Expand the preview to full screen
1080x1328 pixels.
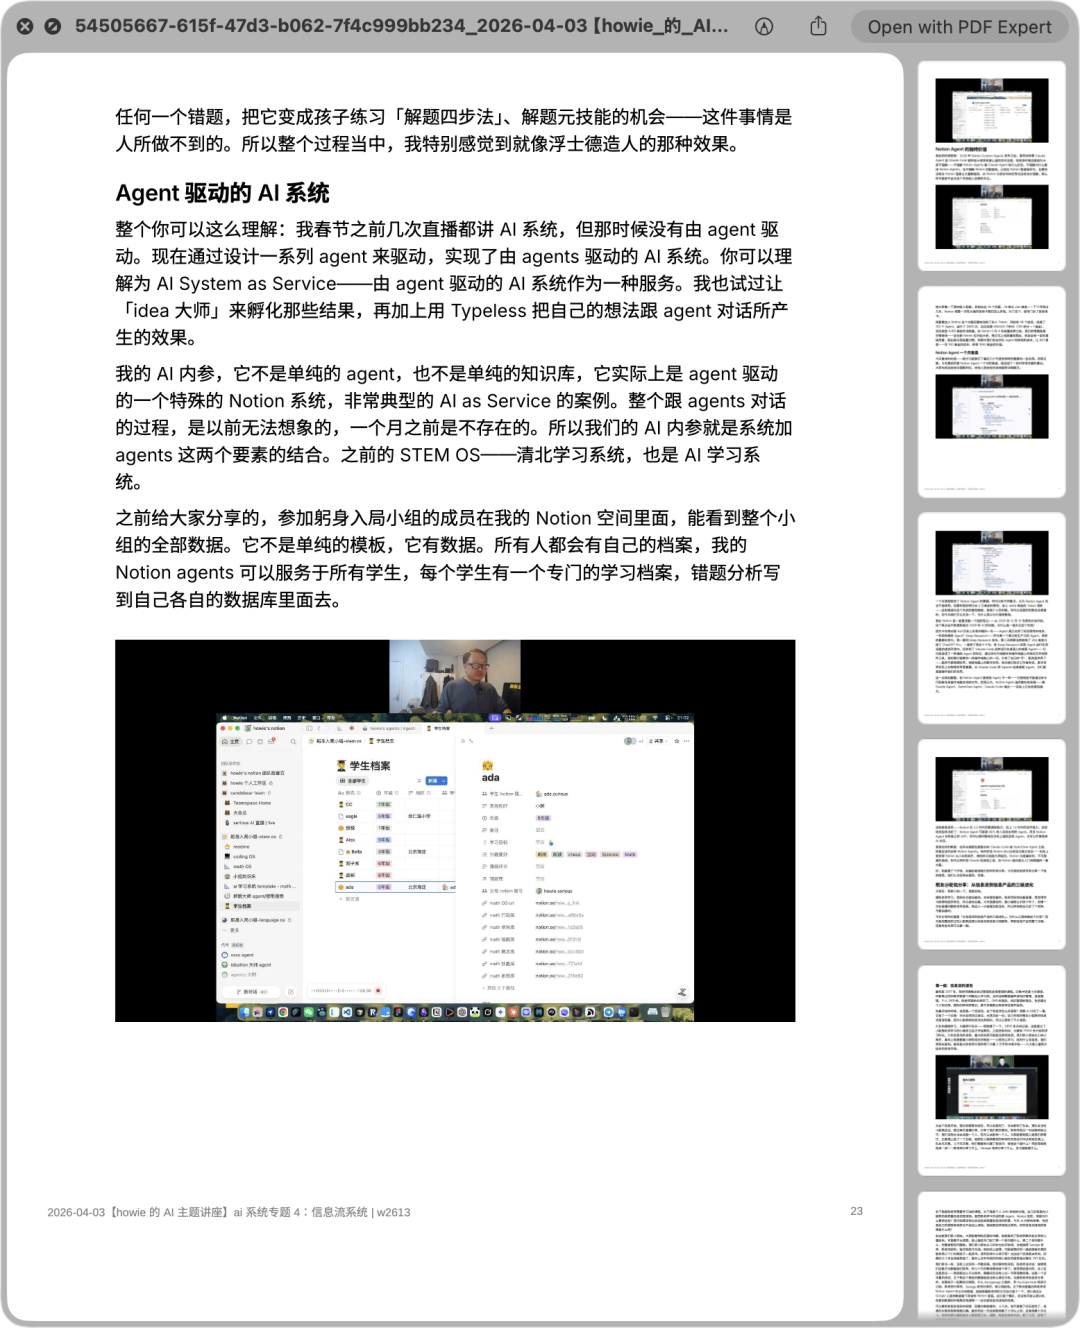click(53, 27)
